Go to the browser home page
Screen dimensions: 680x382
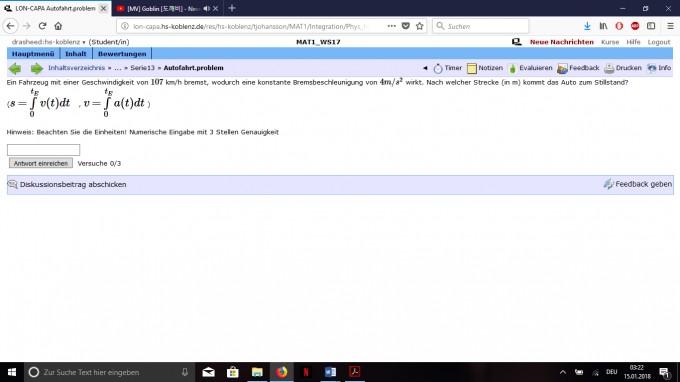click(x=58, y=26)
